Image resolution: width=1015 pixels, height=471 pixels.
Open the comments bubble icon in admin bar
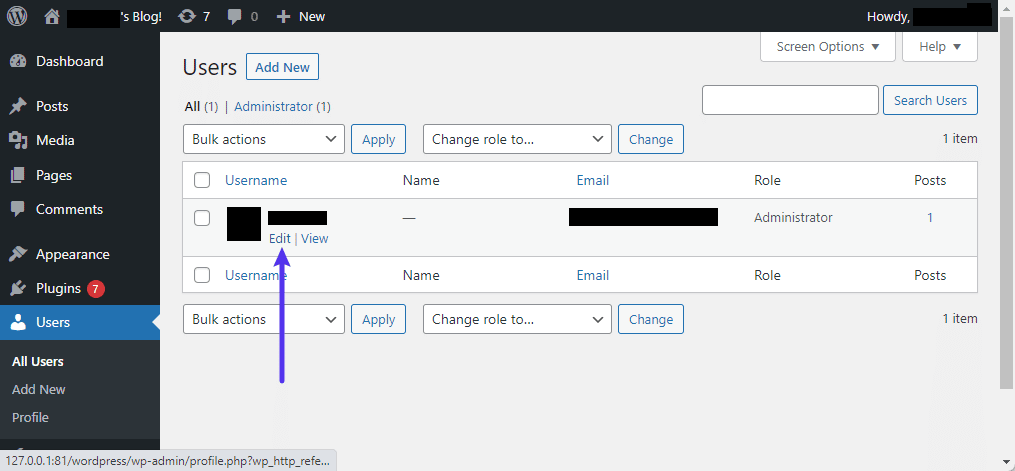tap(234, 16)
